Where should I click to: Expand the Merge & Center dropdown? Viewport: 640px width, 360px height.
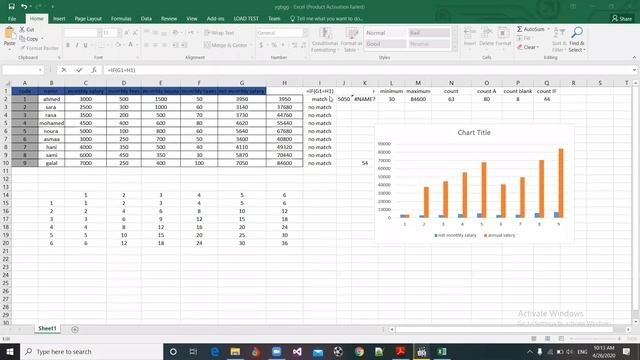251,45
